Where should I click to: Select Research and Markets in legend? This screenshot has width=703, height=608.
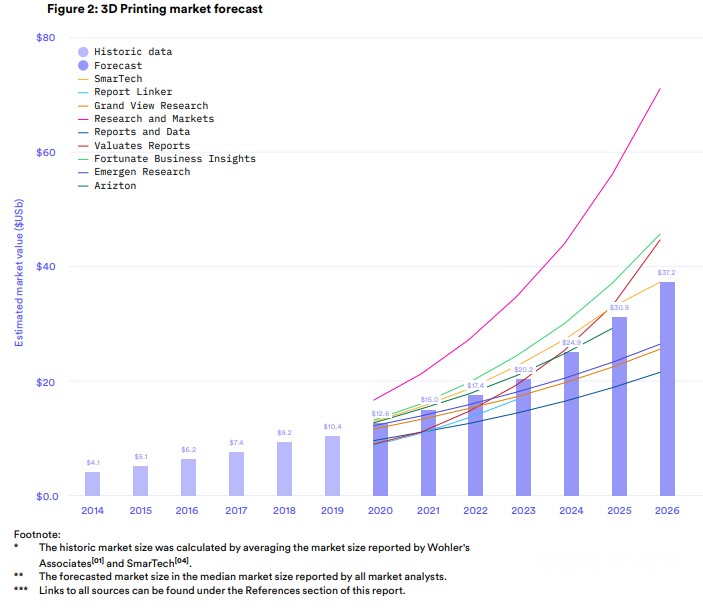pyautogui.click(x=153, y=119)
